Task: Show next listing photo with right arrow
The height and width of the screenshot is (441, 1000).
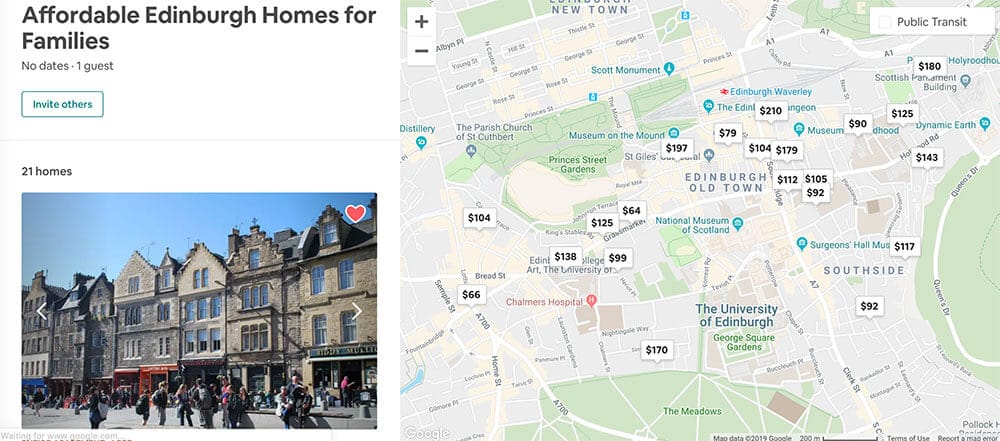Action: pyautogui.click(x=357, y=311)
